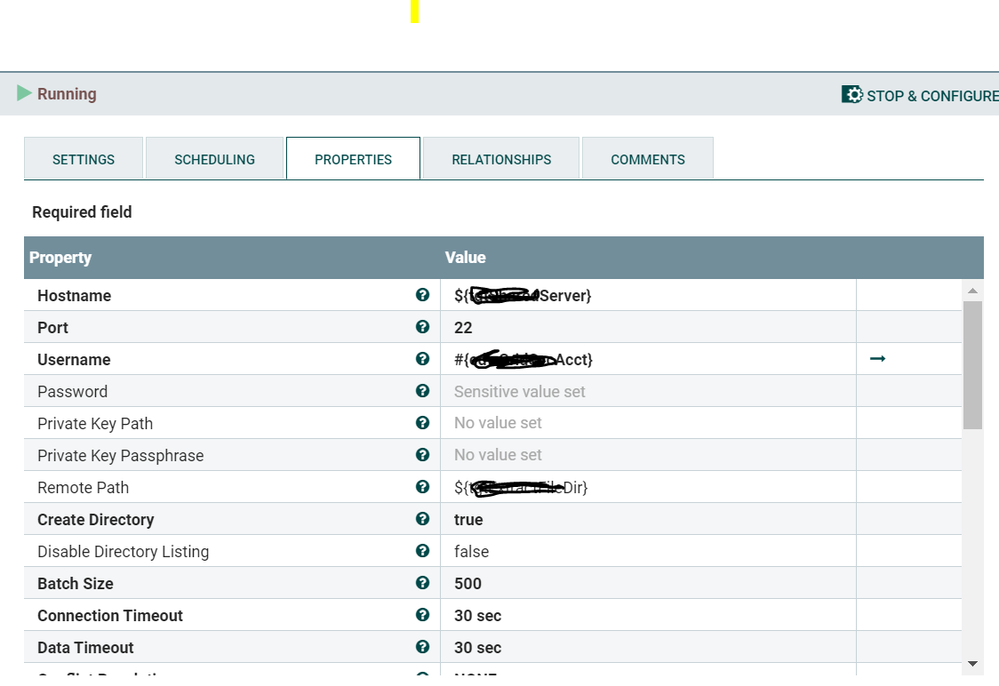The height and width of the screenshot is (686, 999).
Task: Click the Hostname value cell
Action: (648, 295)
